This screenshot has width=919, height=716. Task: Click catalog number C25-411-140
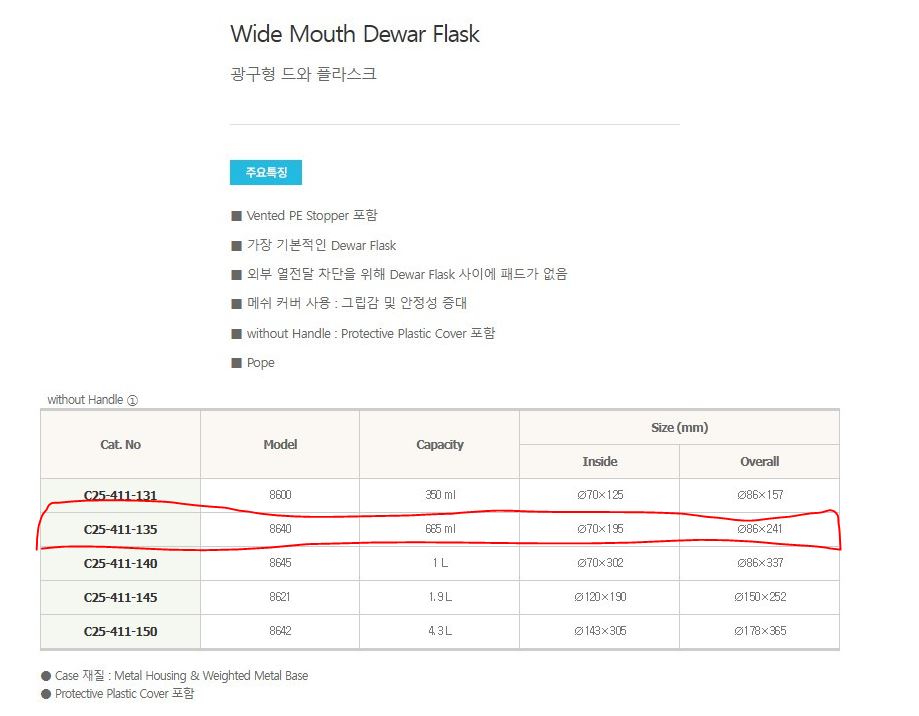point(120,563)
